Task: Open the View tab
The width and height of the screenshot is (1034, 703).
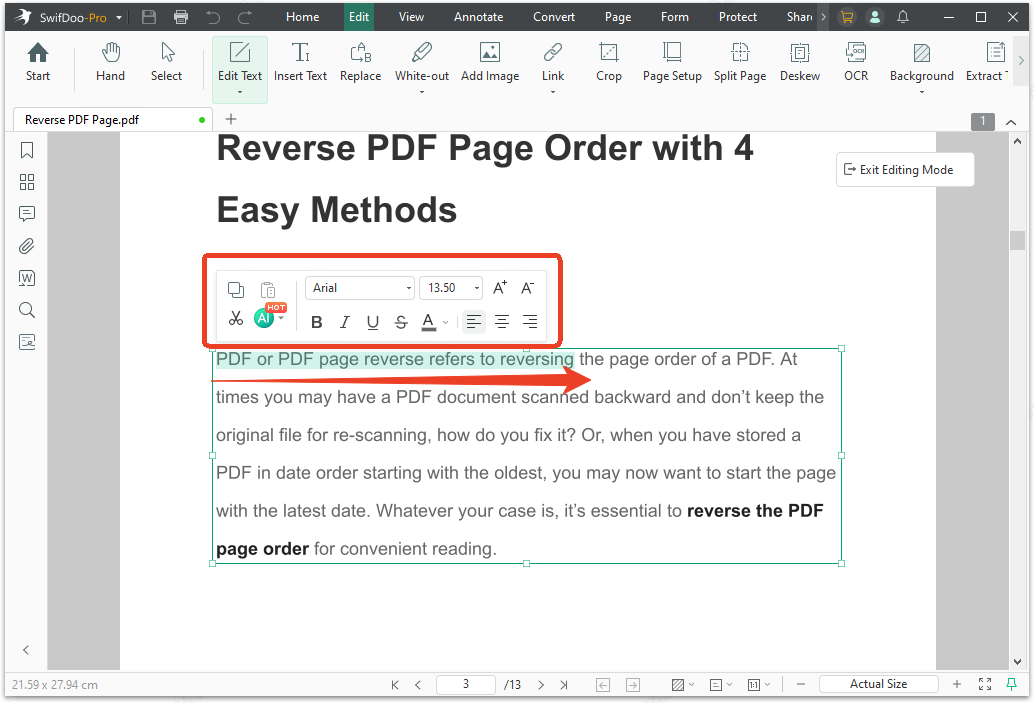Action: (x=411, y=17)
